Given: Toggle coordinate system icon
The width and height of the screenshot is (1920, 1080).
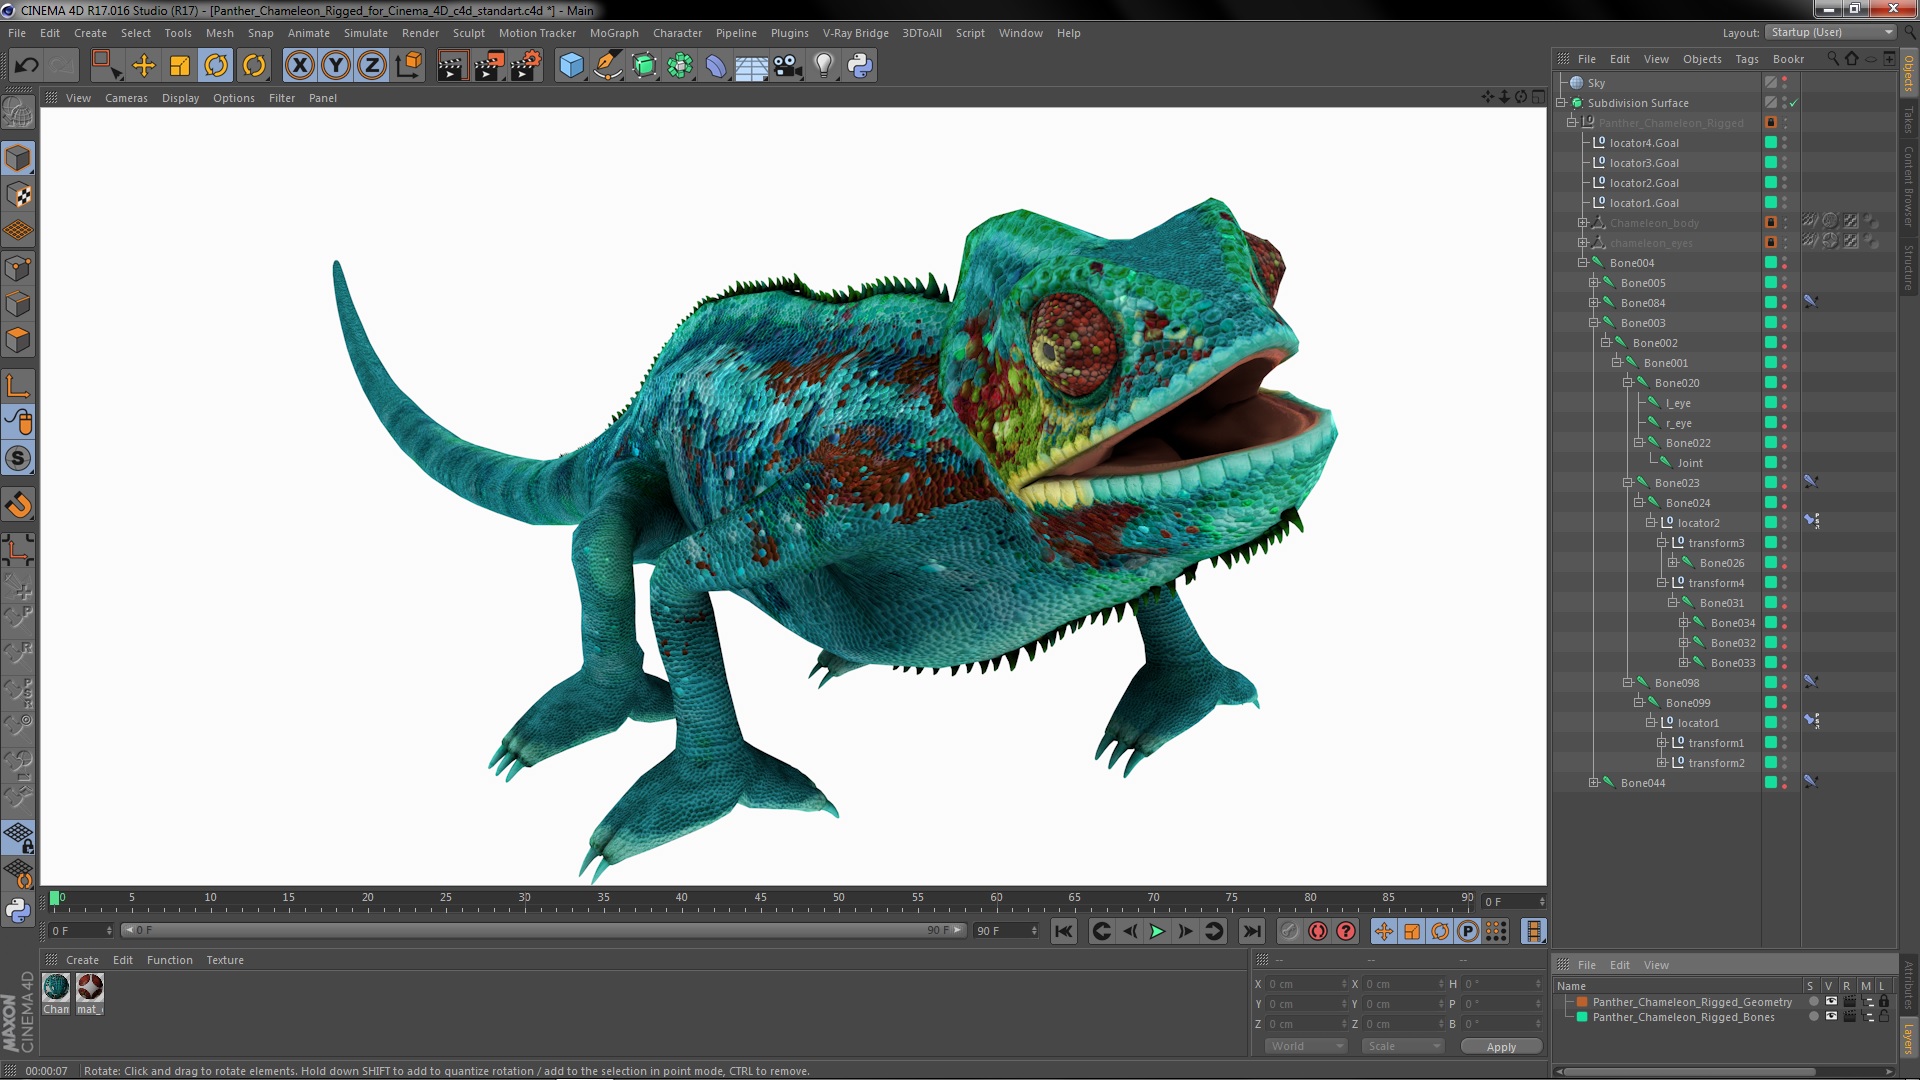Looking at the screenshot, I should point(409,66).
